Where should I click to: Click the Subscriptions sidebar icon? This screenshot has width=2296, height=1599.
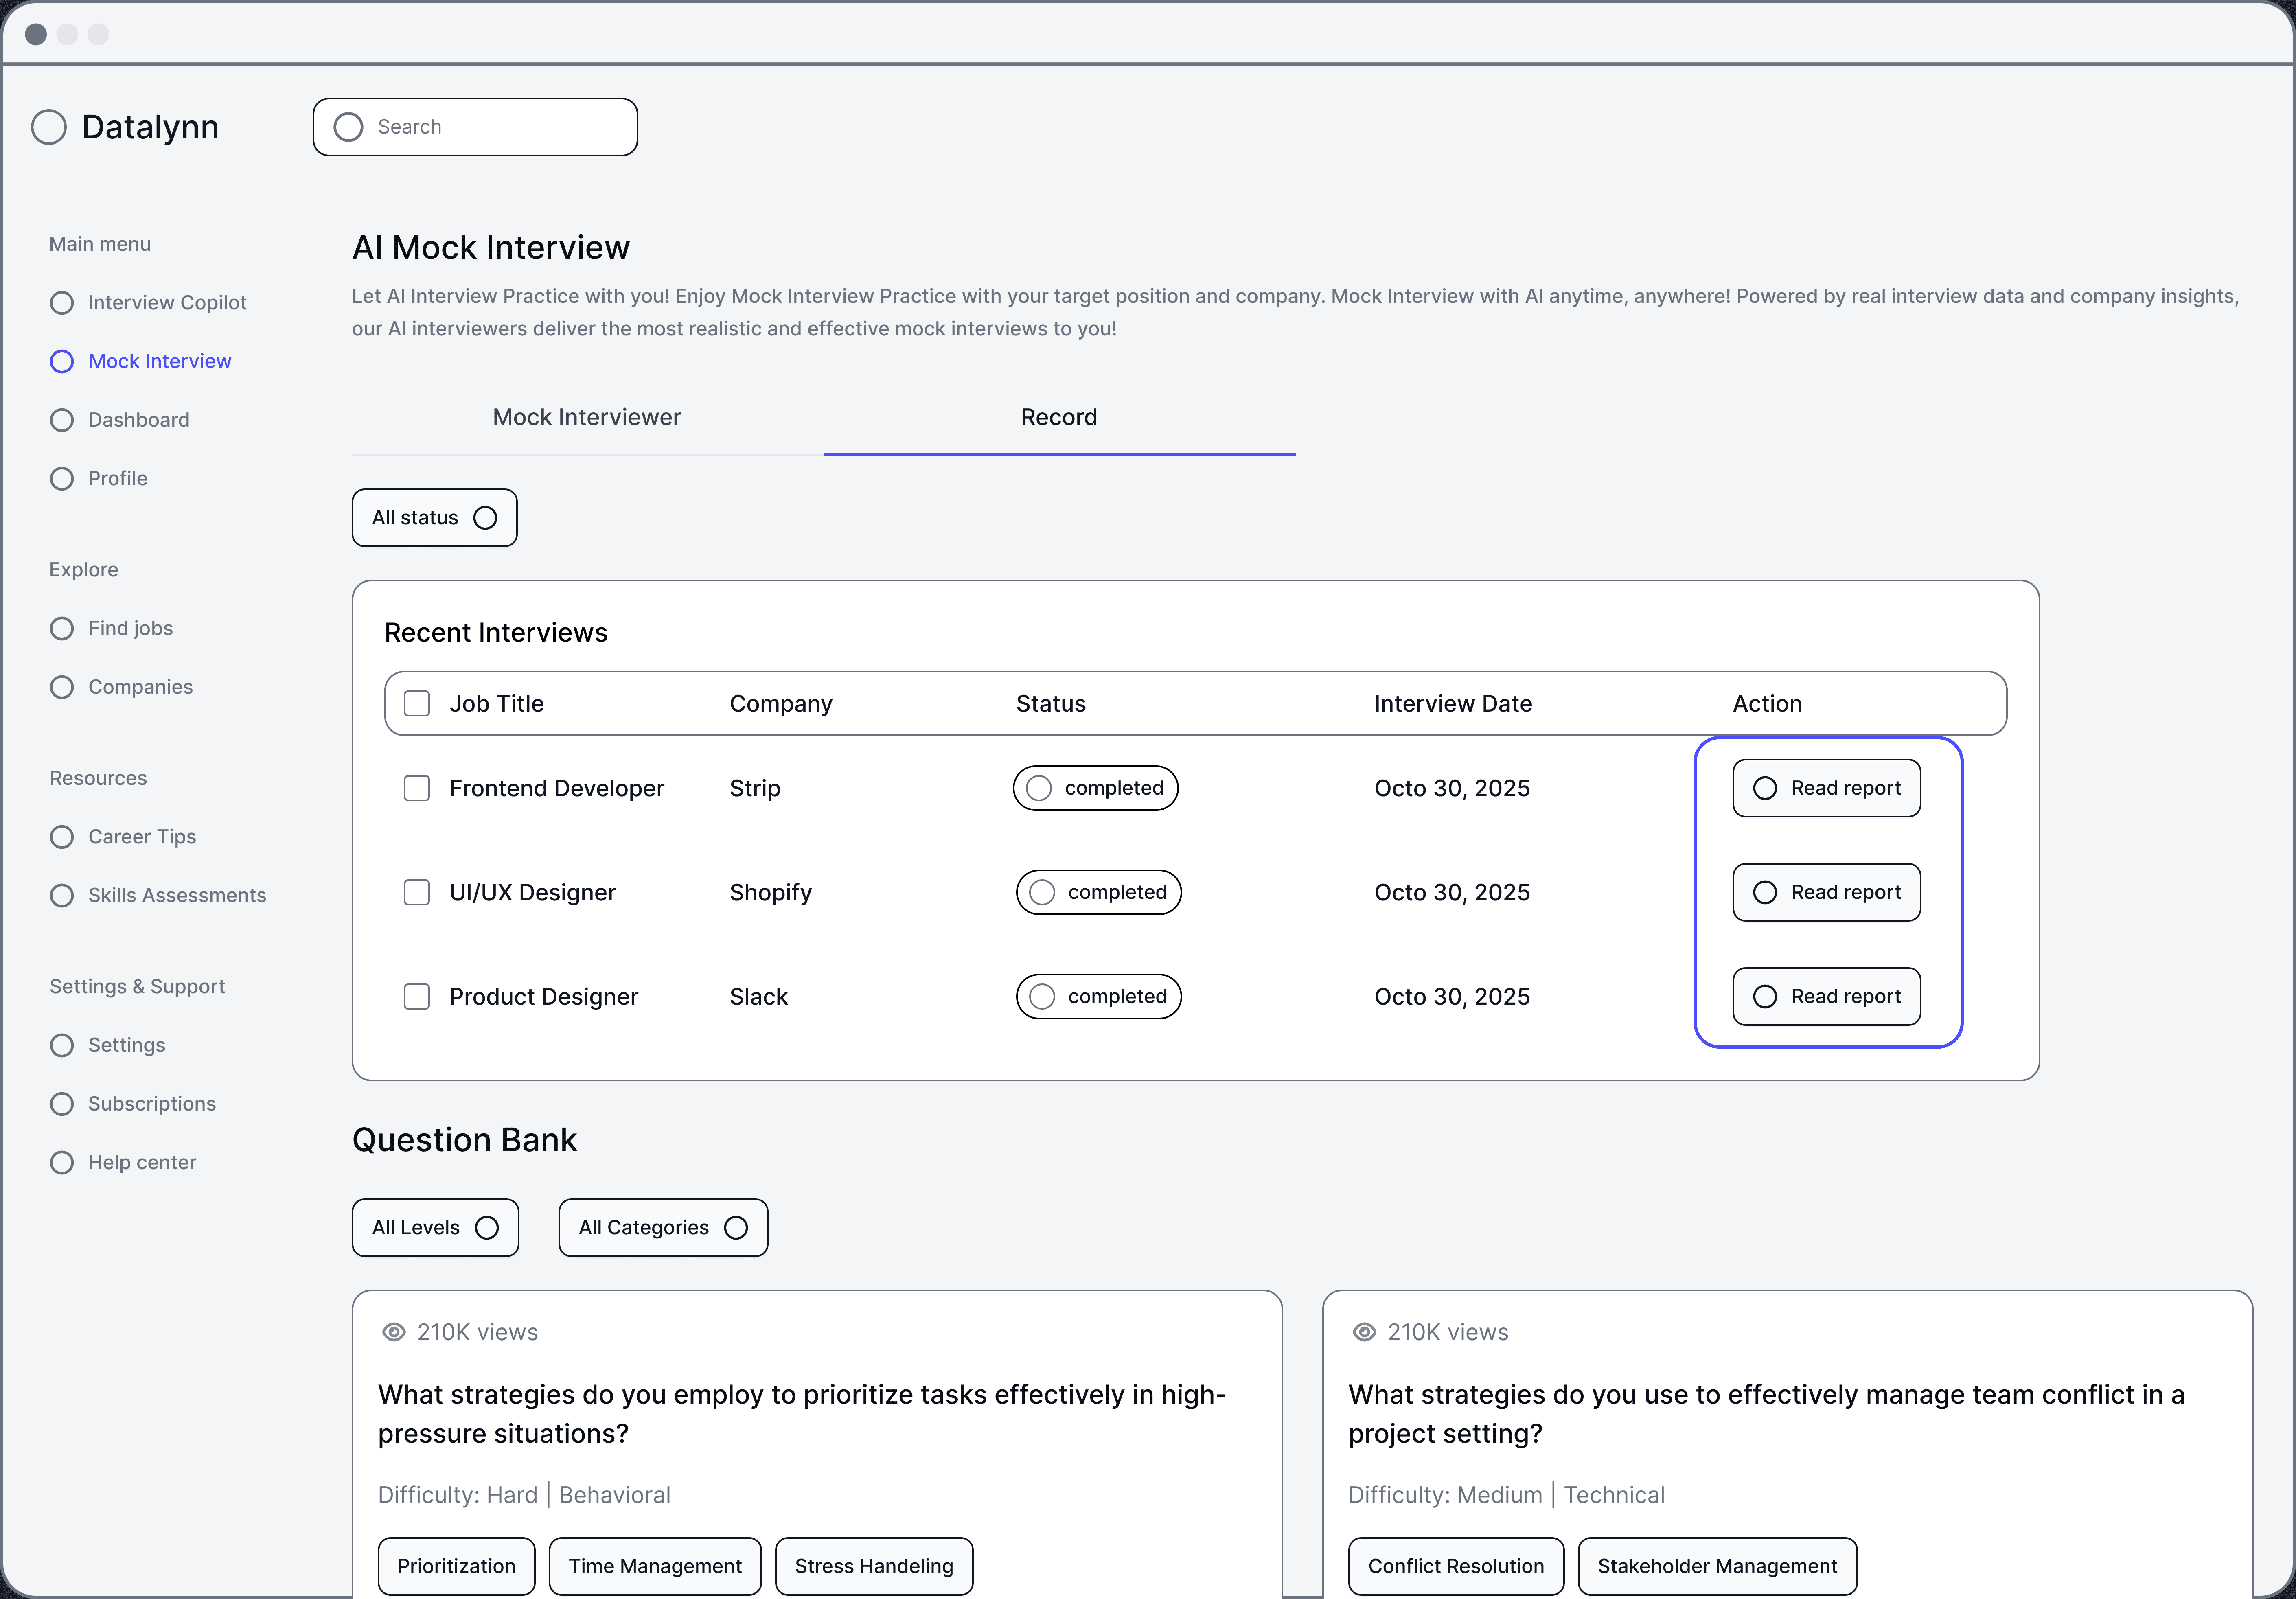pos(62,1104)
